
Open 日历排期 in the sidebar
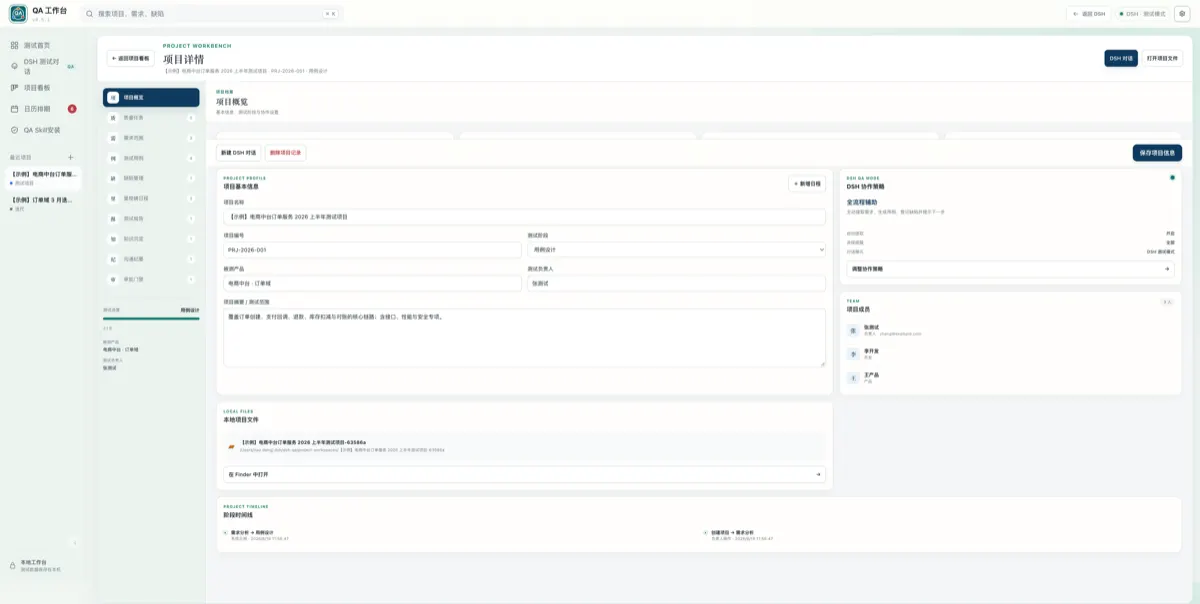[42, 108]
